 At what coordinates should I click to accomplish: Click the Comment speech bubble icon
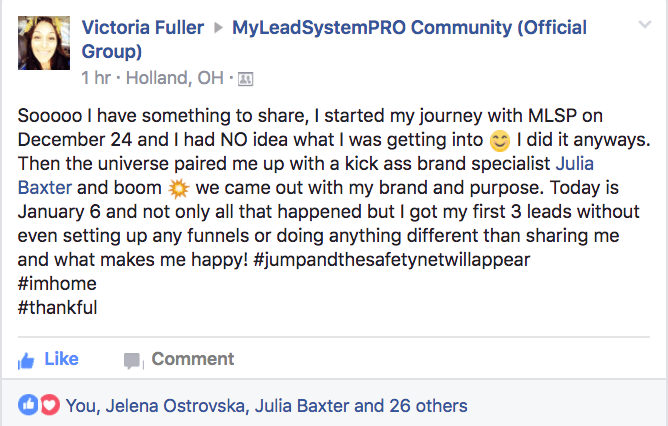pos(132,361)
